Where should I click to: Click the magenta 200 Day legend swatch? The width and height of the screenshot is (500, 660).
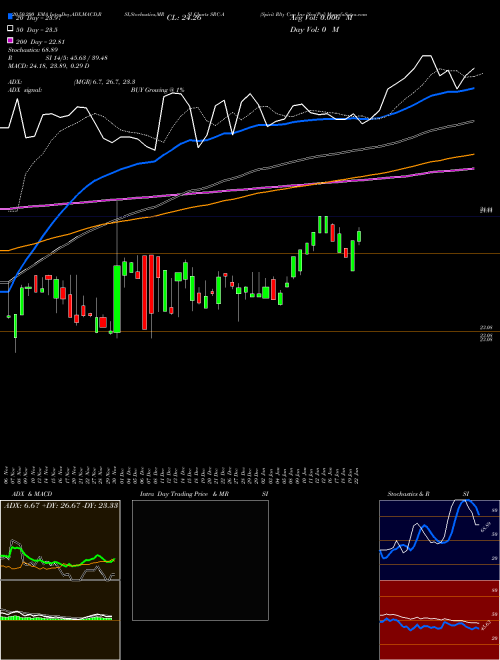pyautogui.click(x=10, y=41)
